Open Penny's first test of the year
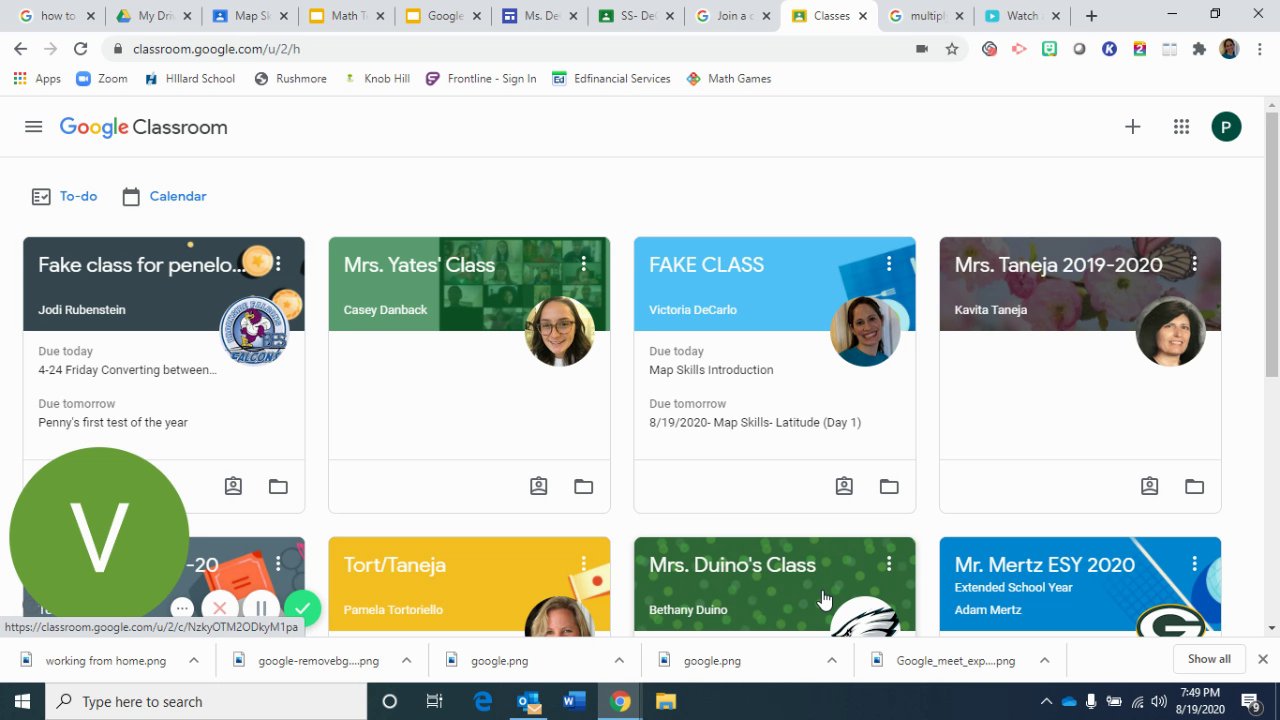This screenshot has height=720, width=1280. pyautogui.click(x=113, y=422)
